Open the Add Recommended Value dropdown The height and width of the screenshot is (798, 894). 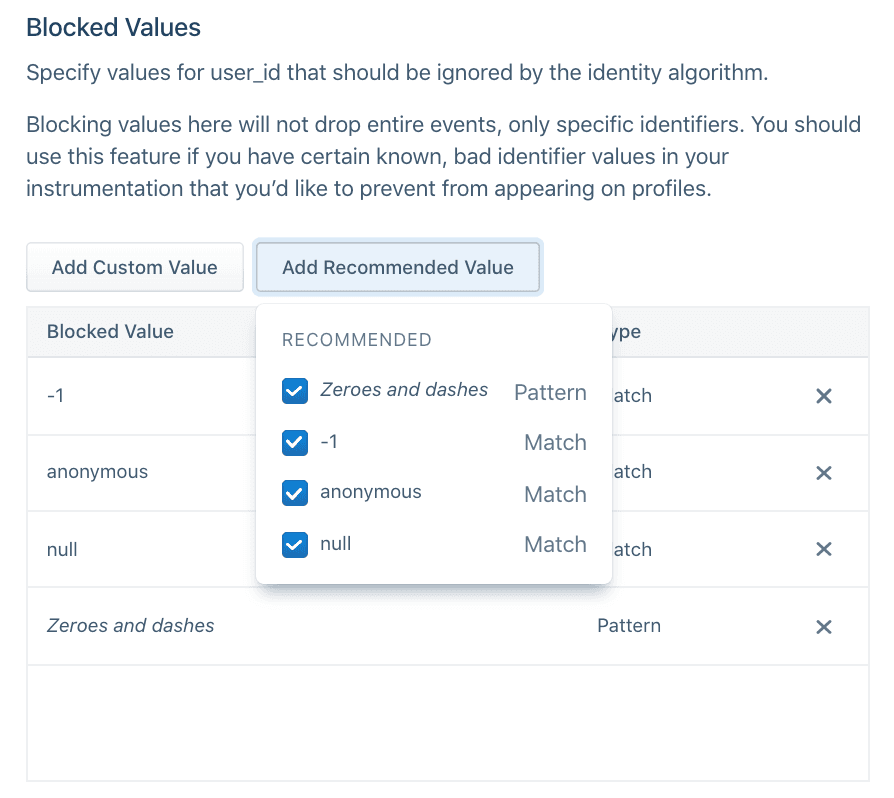coord(397,267)
